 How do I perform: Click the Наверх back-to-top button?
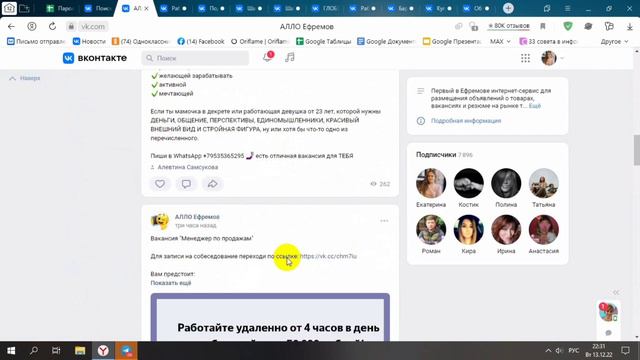point(25,78)
